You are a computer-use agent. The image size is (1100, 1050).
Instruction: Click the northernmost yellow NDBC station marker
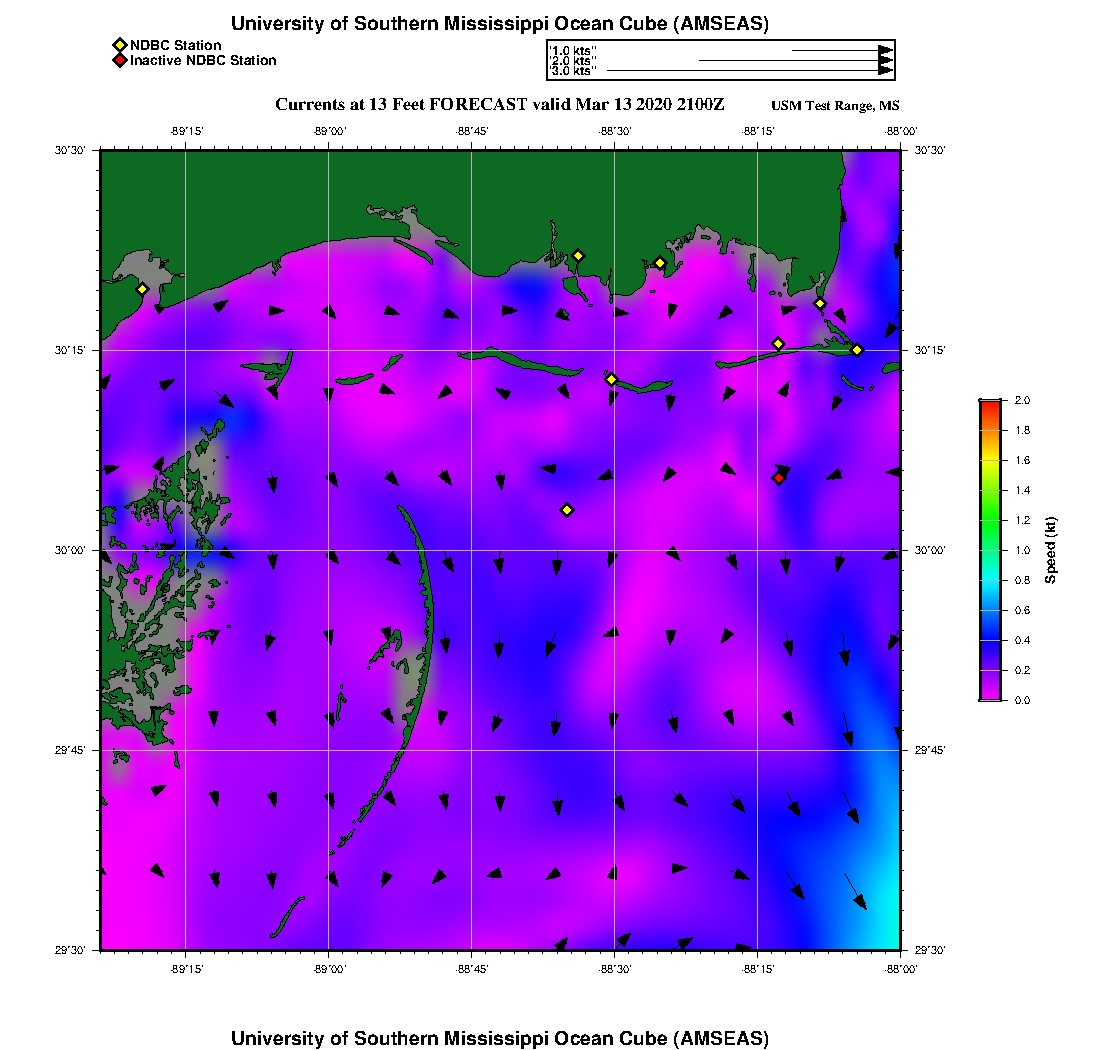[578, 255]
